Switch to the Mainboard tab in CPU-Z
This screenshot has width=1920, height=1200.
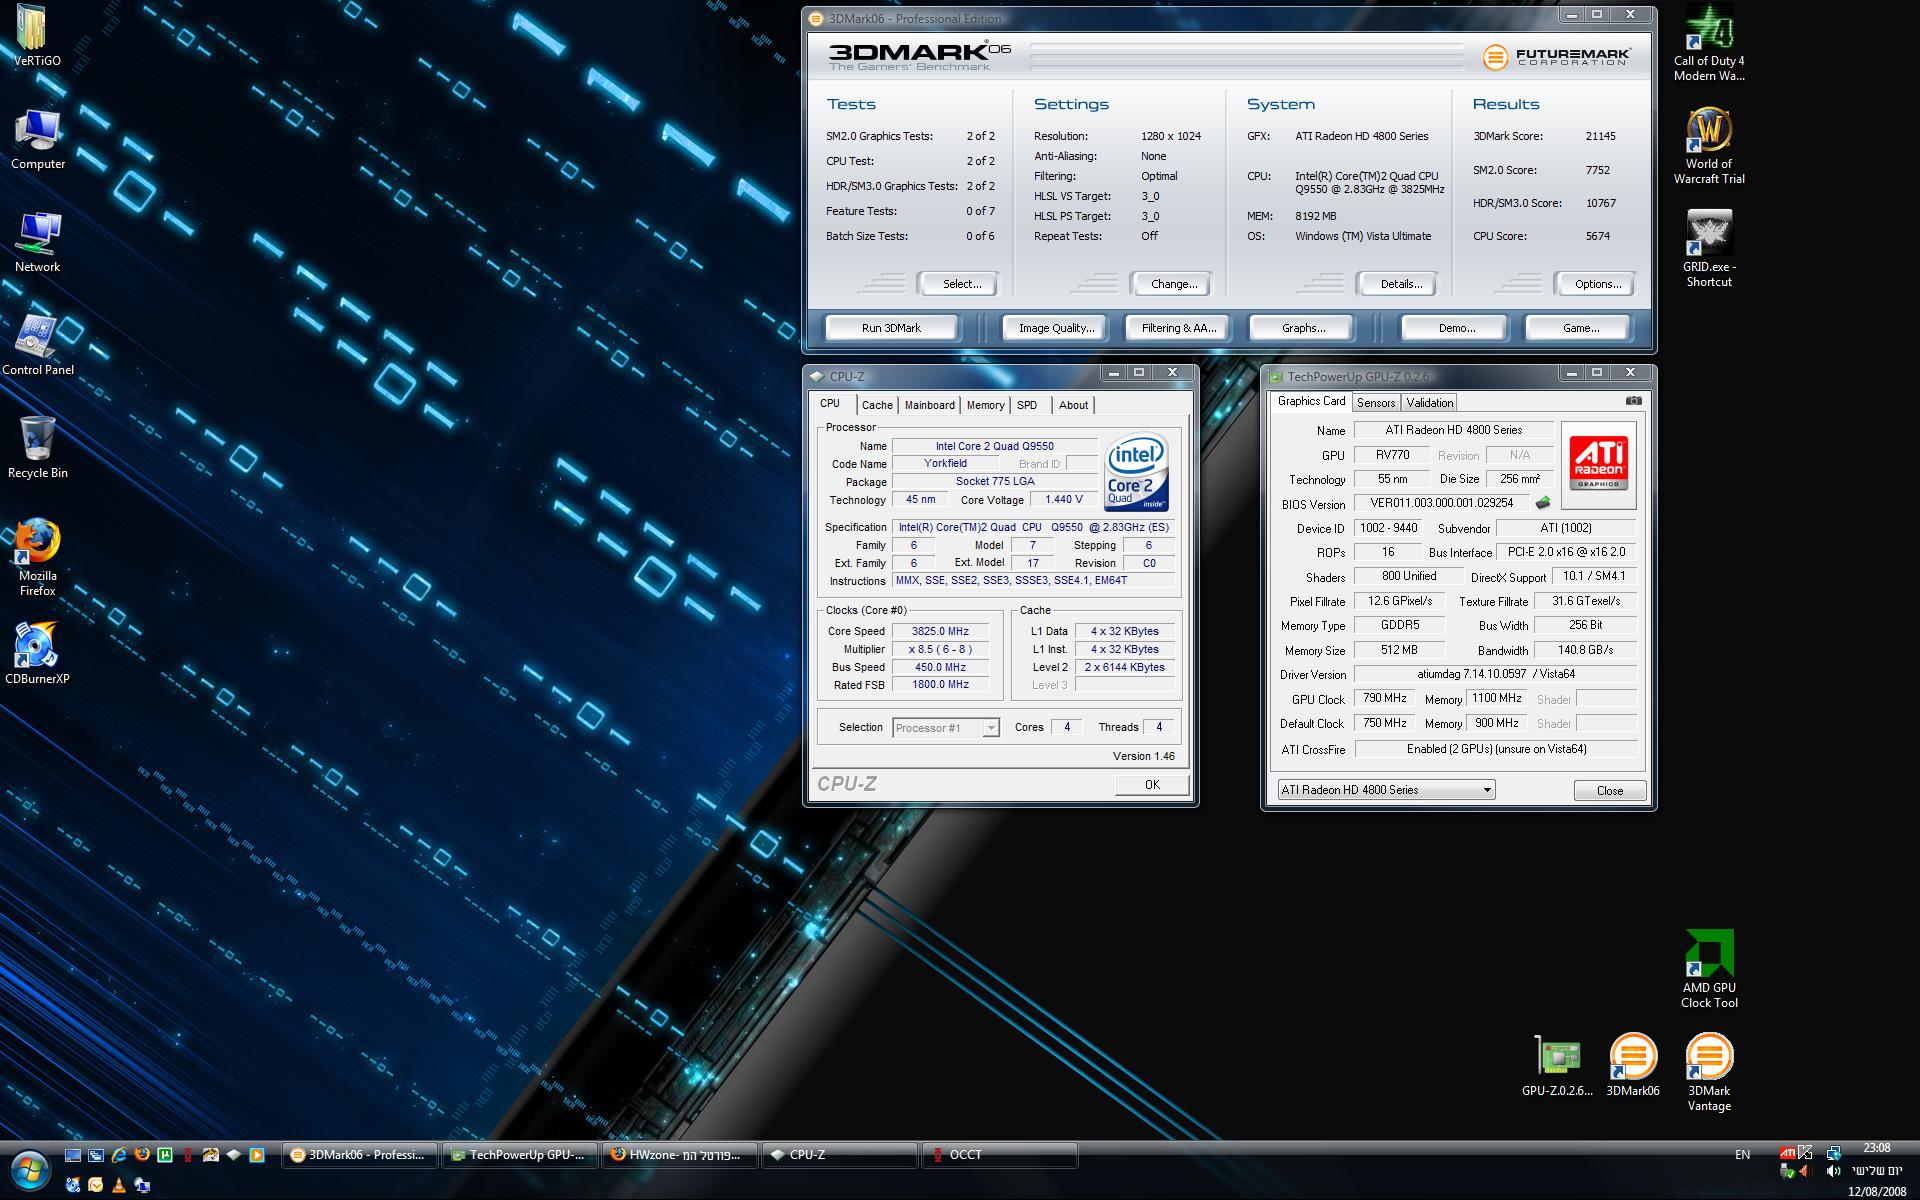pyautogui.click(x=929, y=405)
